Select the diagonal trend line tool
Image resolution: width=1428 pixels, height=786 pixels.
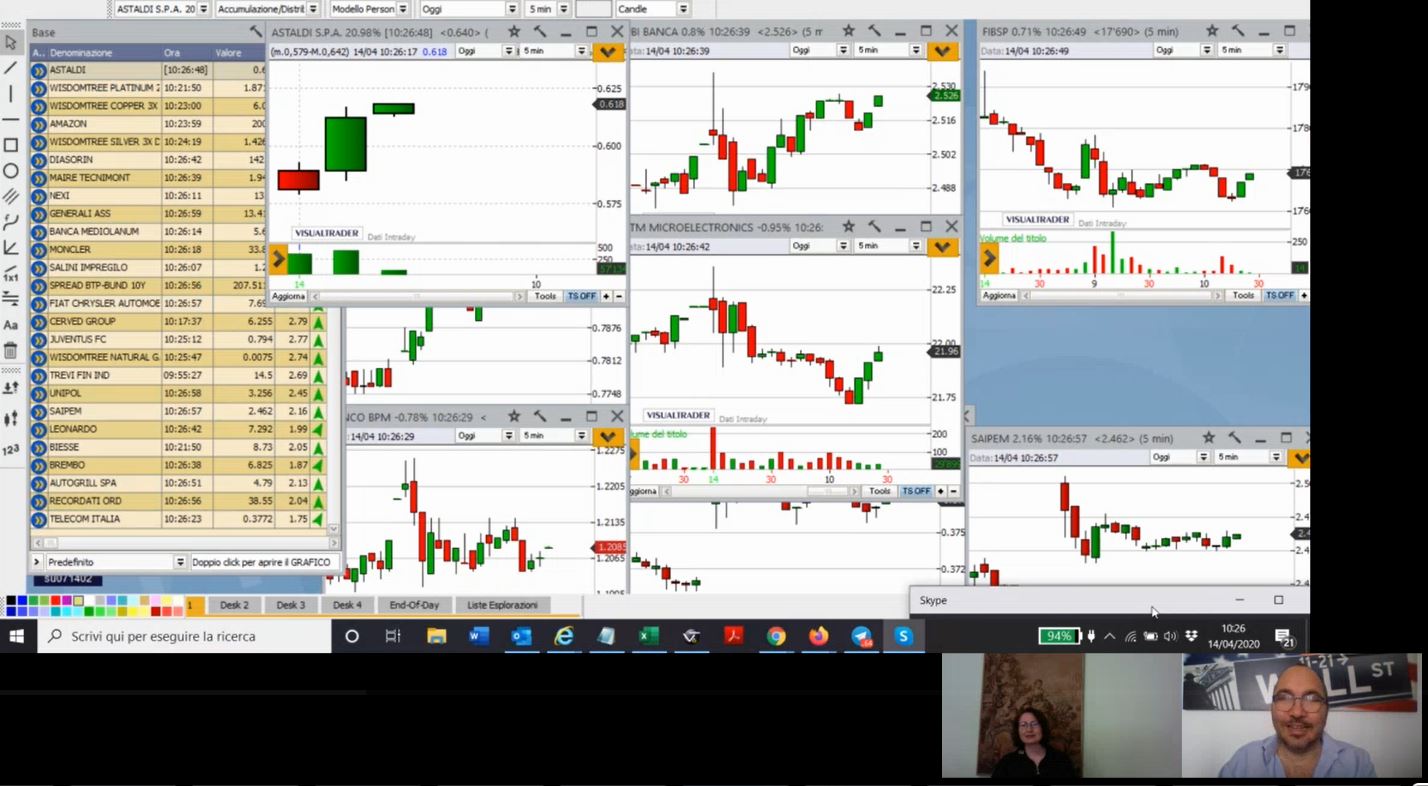(x=11, y=68)
